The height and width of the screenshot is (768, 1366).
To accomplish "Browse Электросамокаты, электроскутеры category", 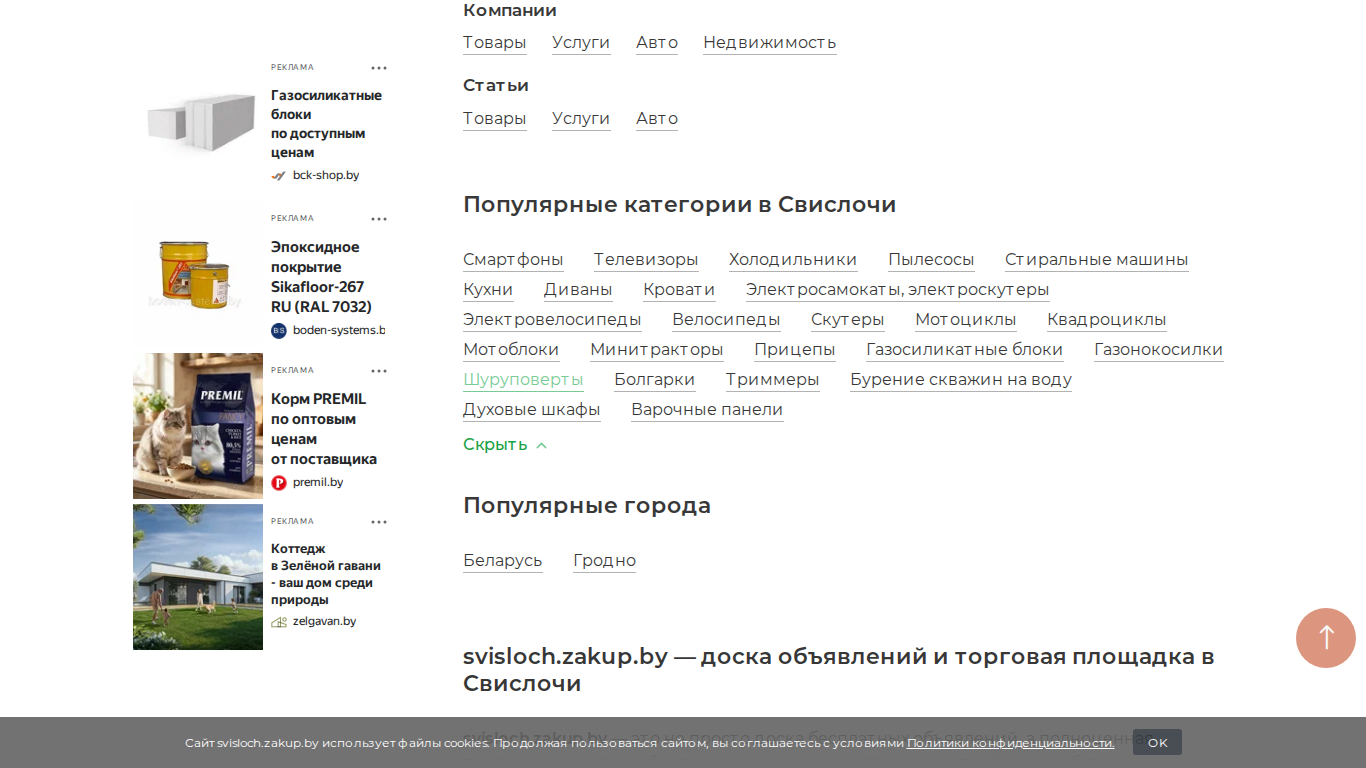I will coord(898,290).
